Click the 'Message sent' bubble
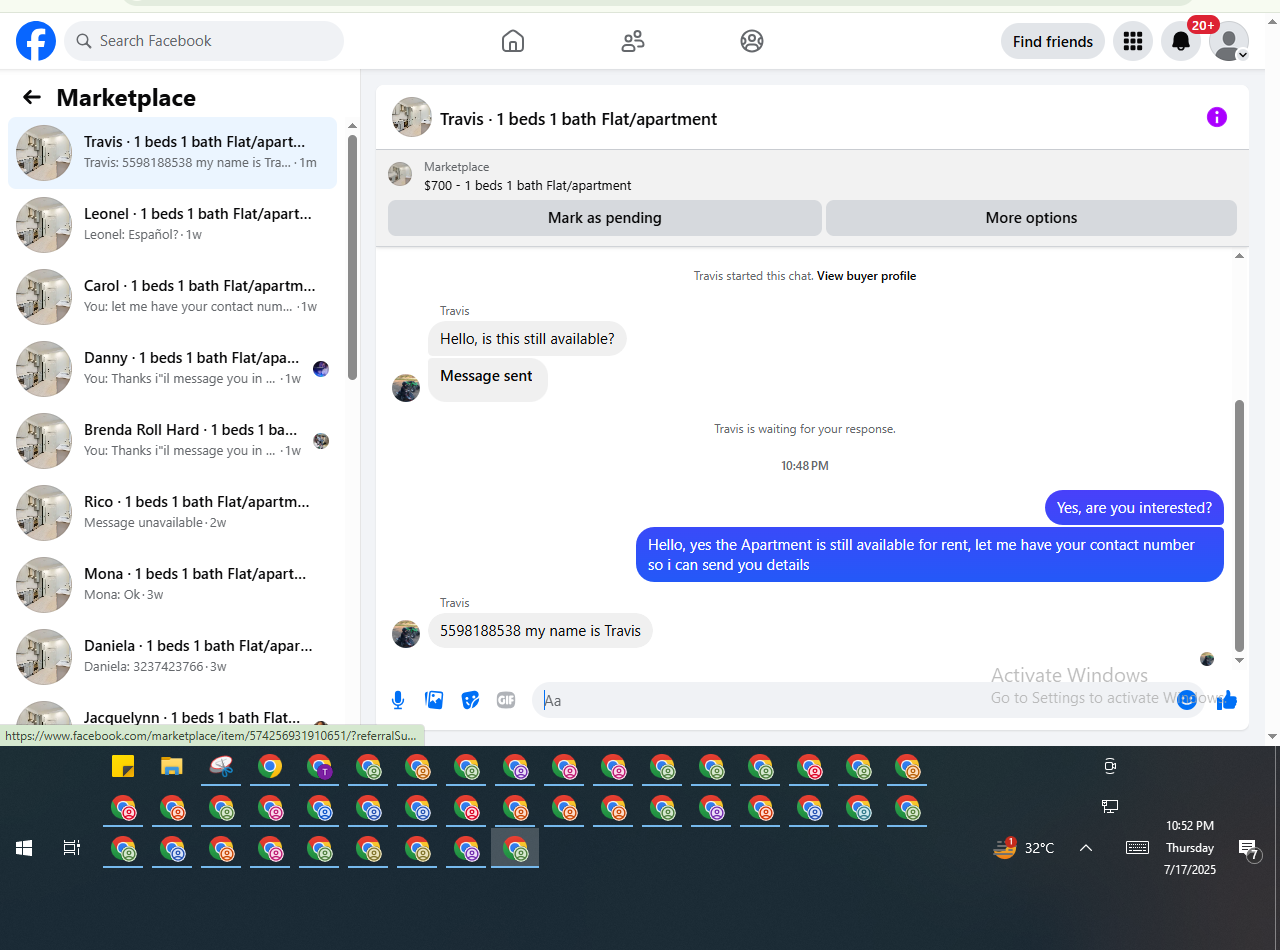 [488, 380]
